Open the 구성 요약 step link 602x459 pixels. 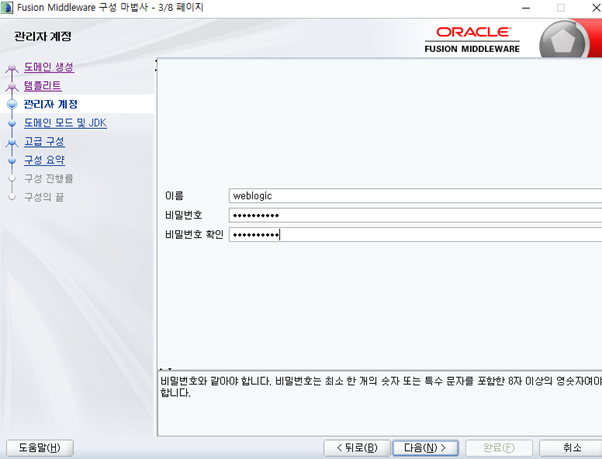pos(45,160)
